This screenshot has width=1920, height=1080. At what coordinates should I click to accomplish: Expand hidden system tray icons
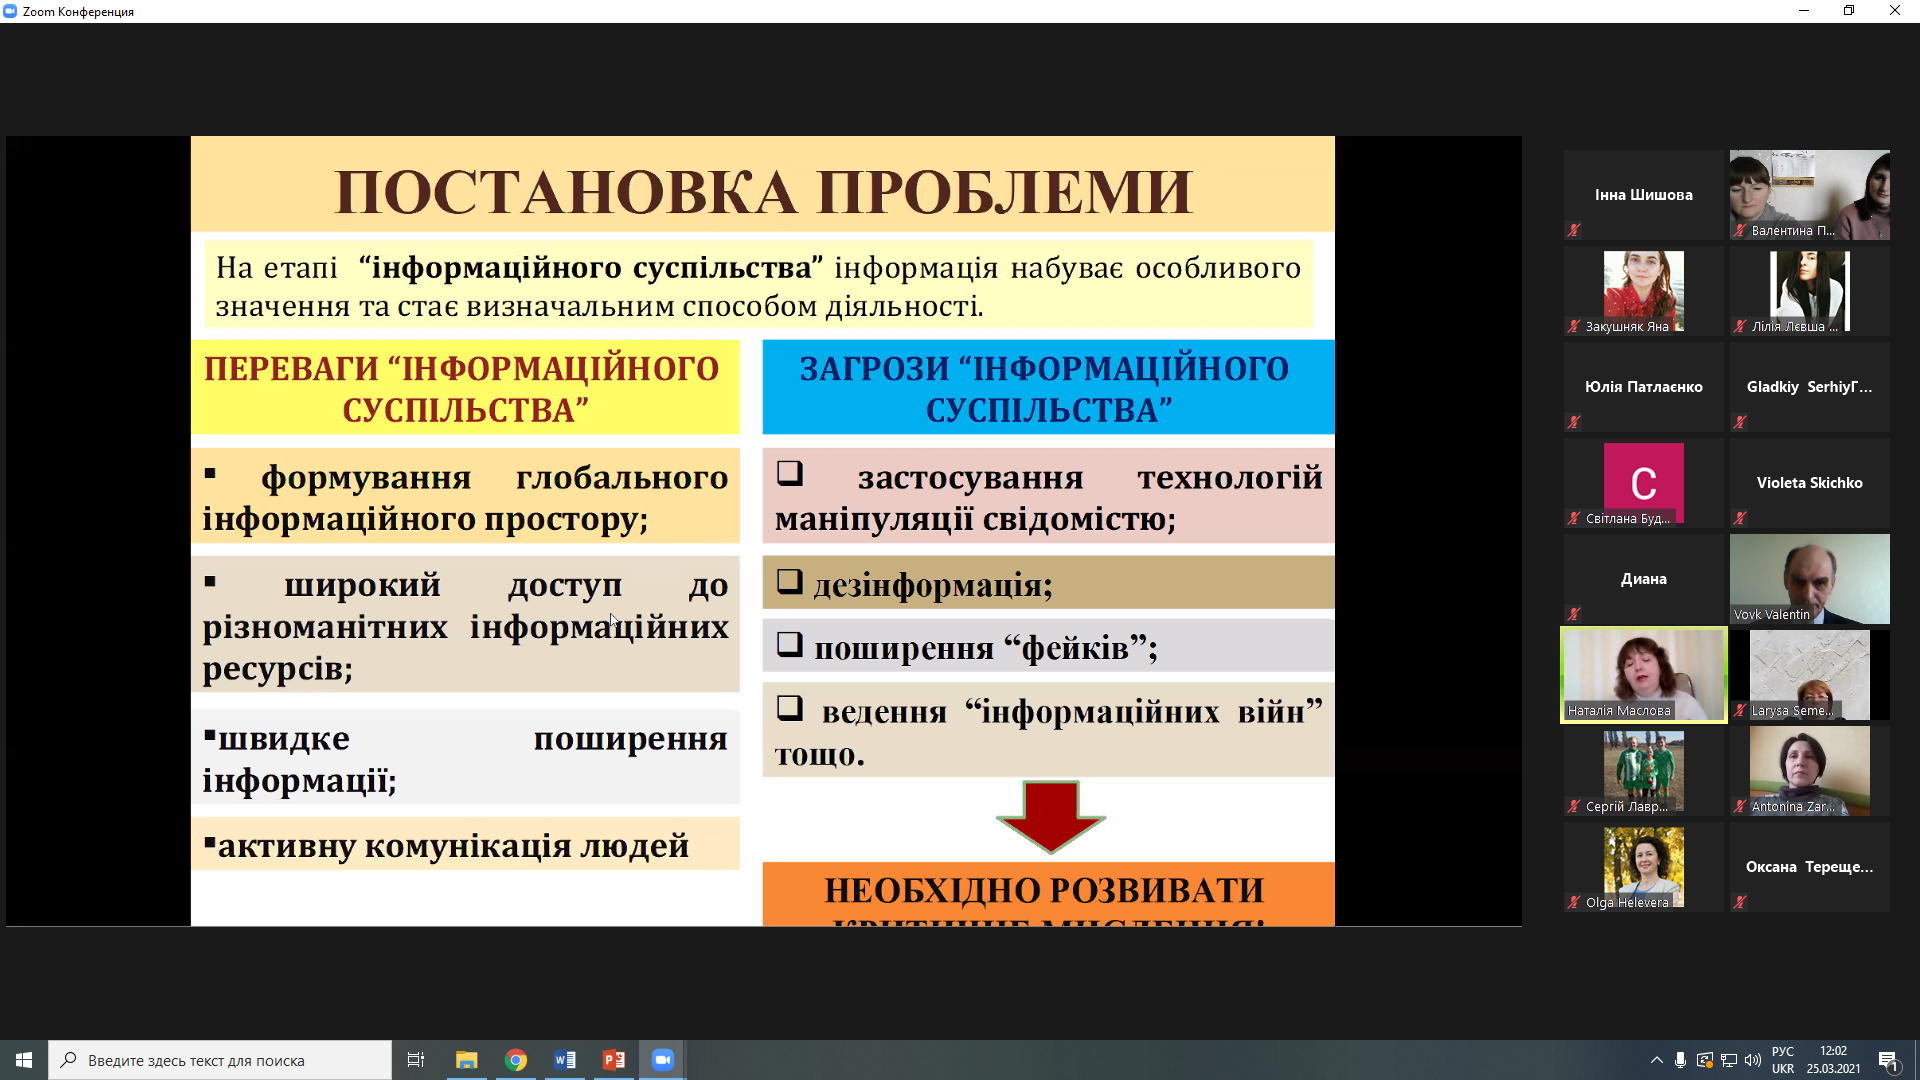pyautogui.click(x=1656, y=1060)
